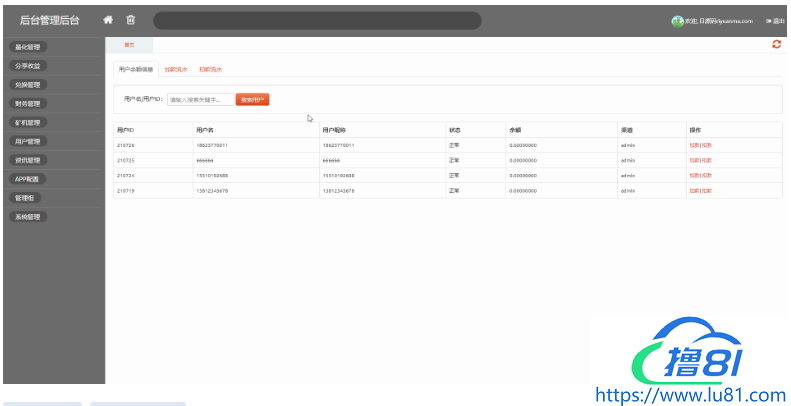The height and width of the screenshot is (406, 791).
Task: Switch to the 加款流水 tab
Action: [x=176, y=70]
